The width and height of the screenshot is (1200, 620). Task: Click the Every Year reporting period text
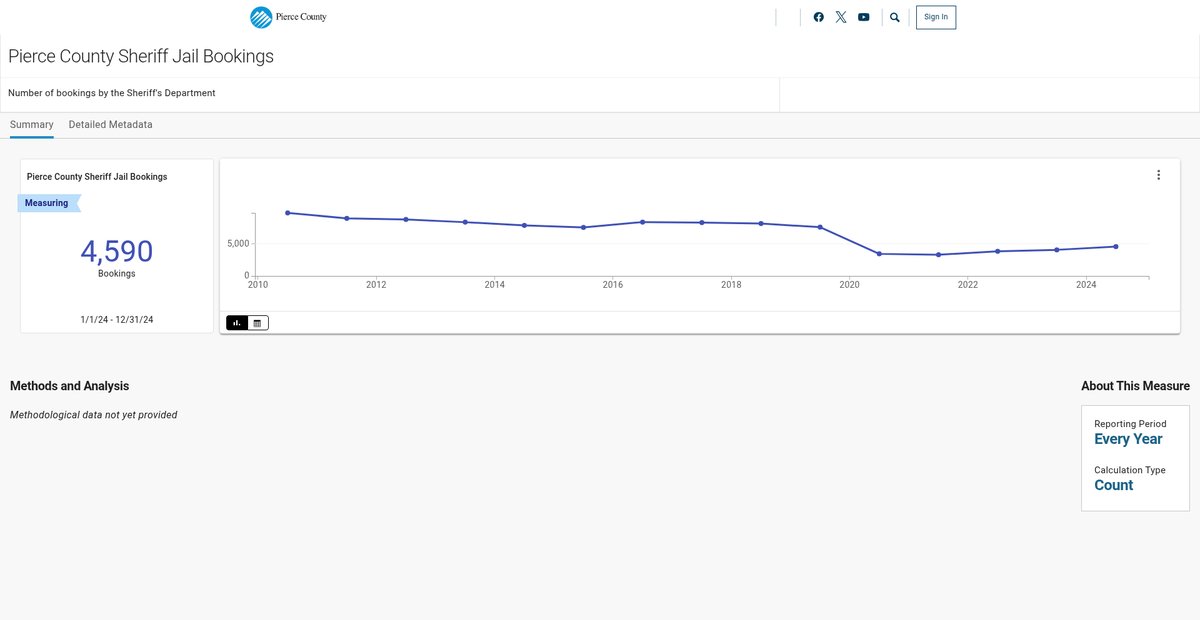pos(1128,439)
